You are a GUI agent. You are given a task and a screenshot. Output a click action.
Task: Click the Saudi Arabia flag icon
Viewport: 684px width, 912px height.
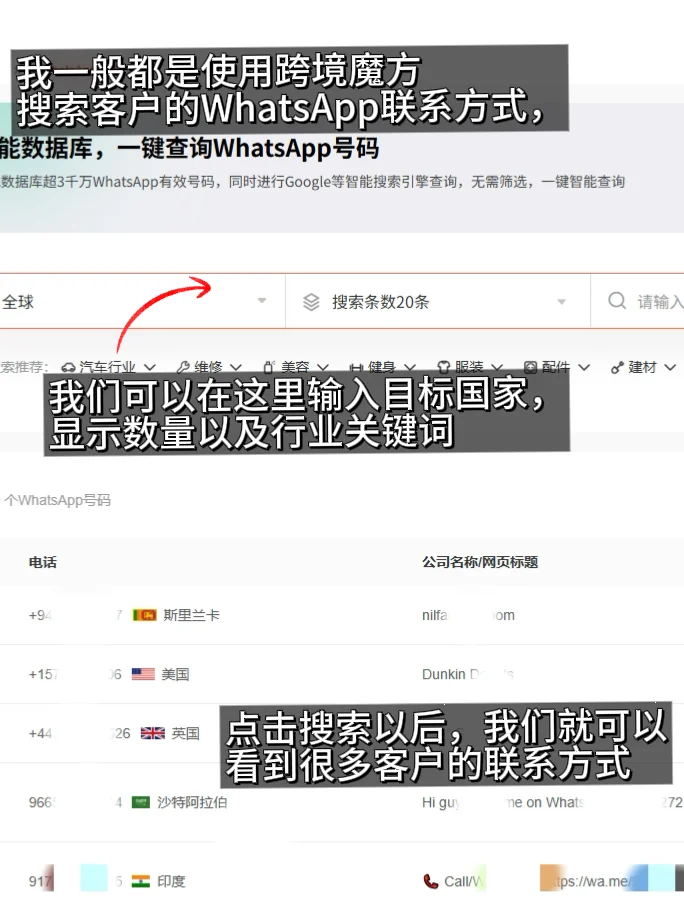141,803
